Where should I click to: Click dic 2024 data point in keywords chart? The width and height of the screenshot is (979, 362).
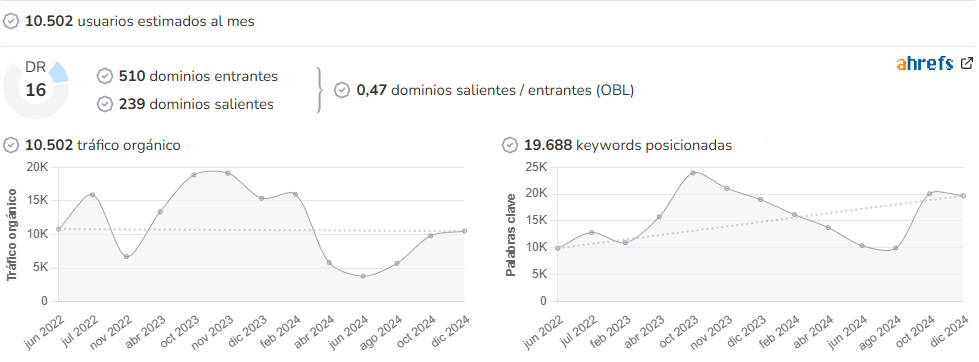[x=963, y=196]
